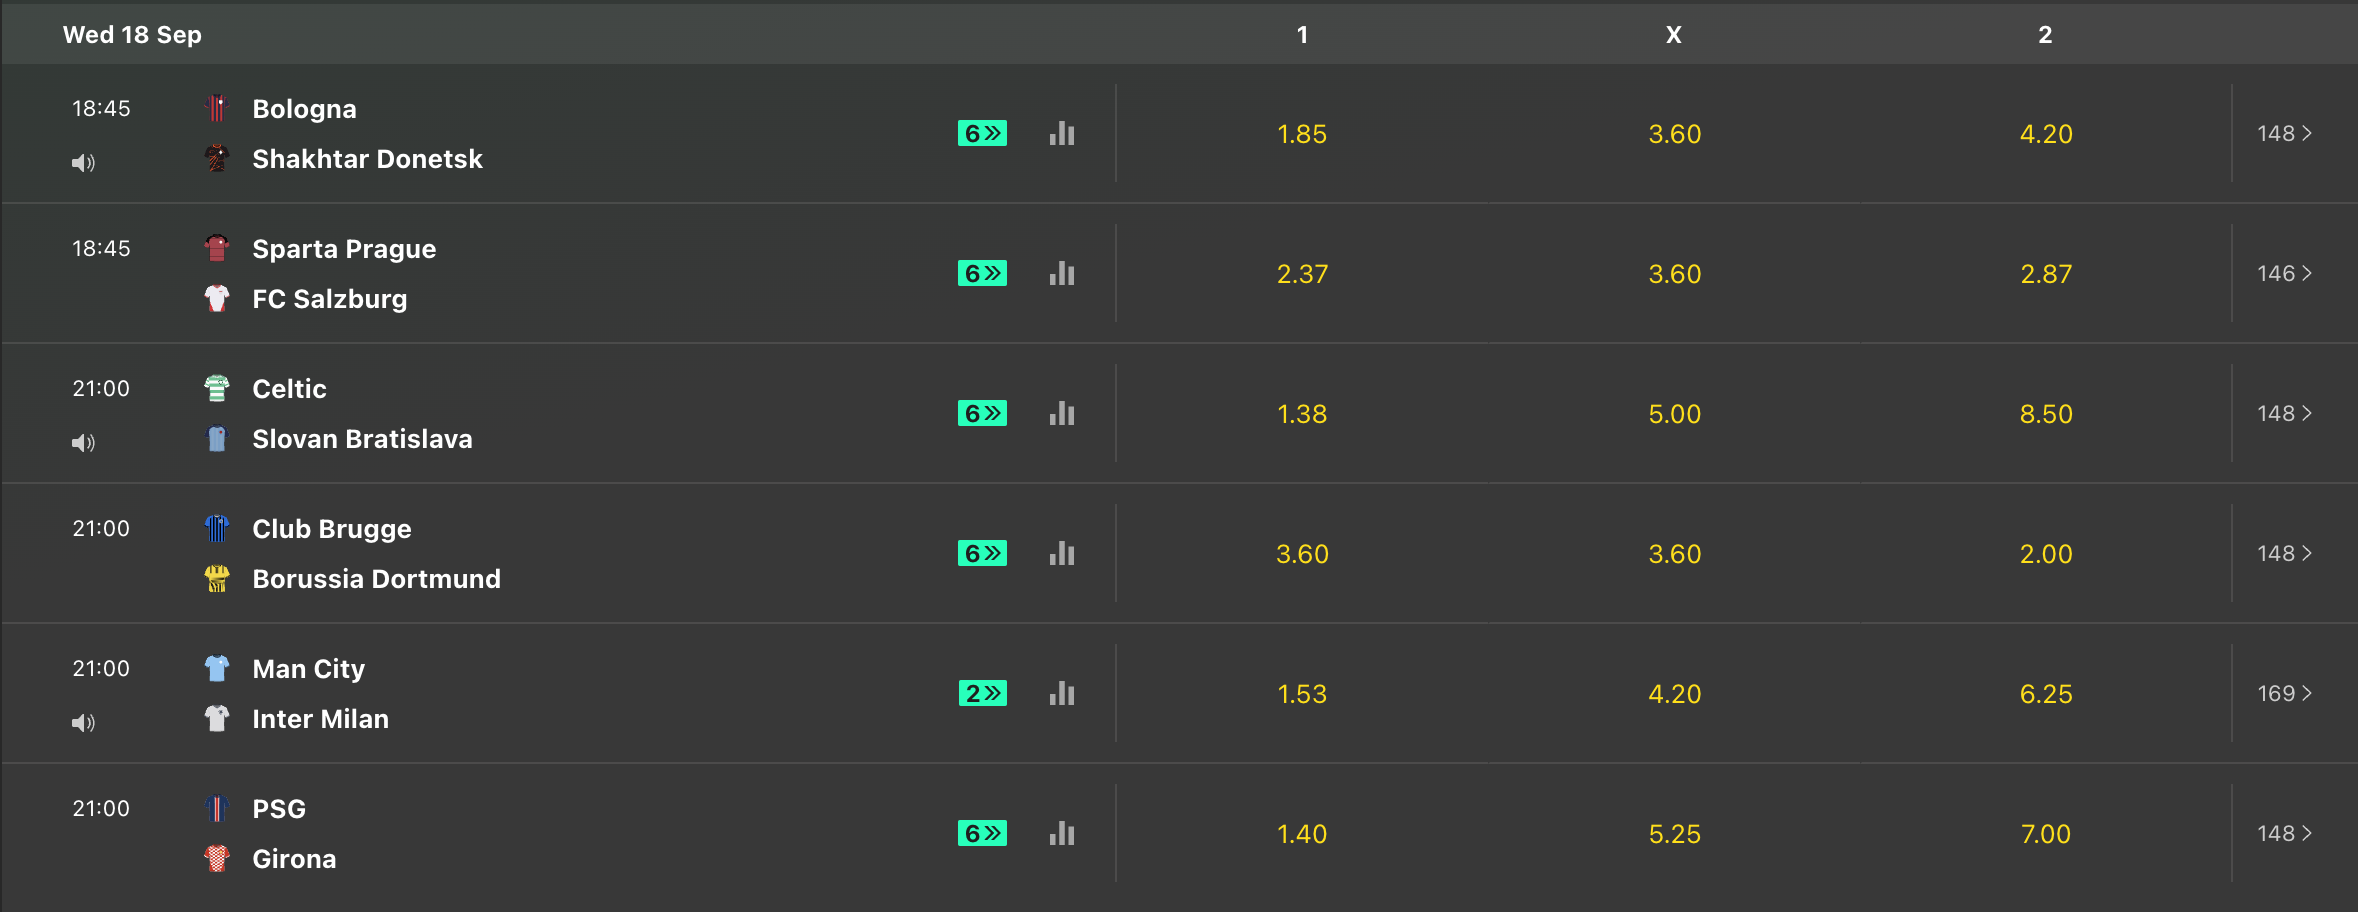
Task: View stats chart for PSG vs Girona
Action: click(x=1061, y=834)
